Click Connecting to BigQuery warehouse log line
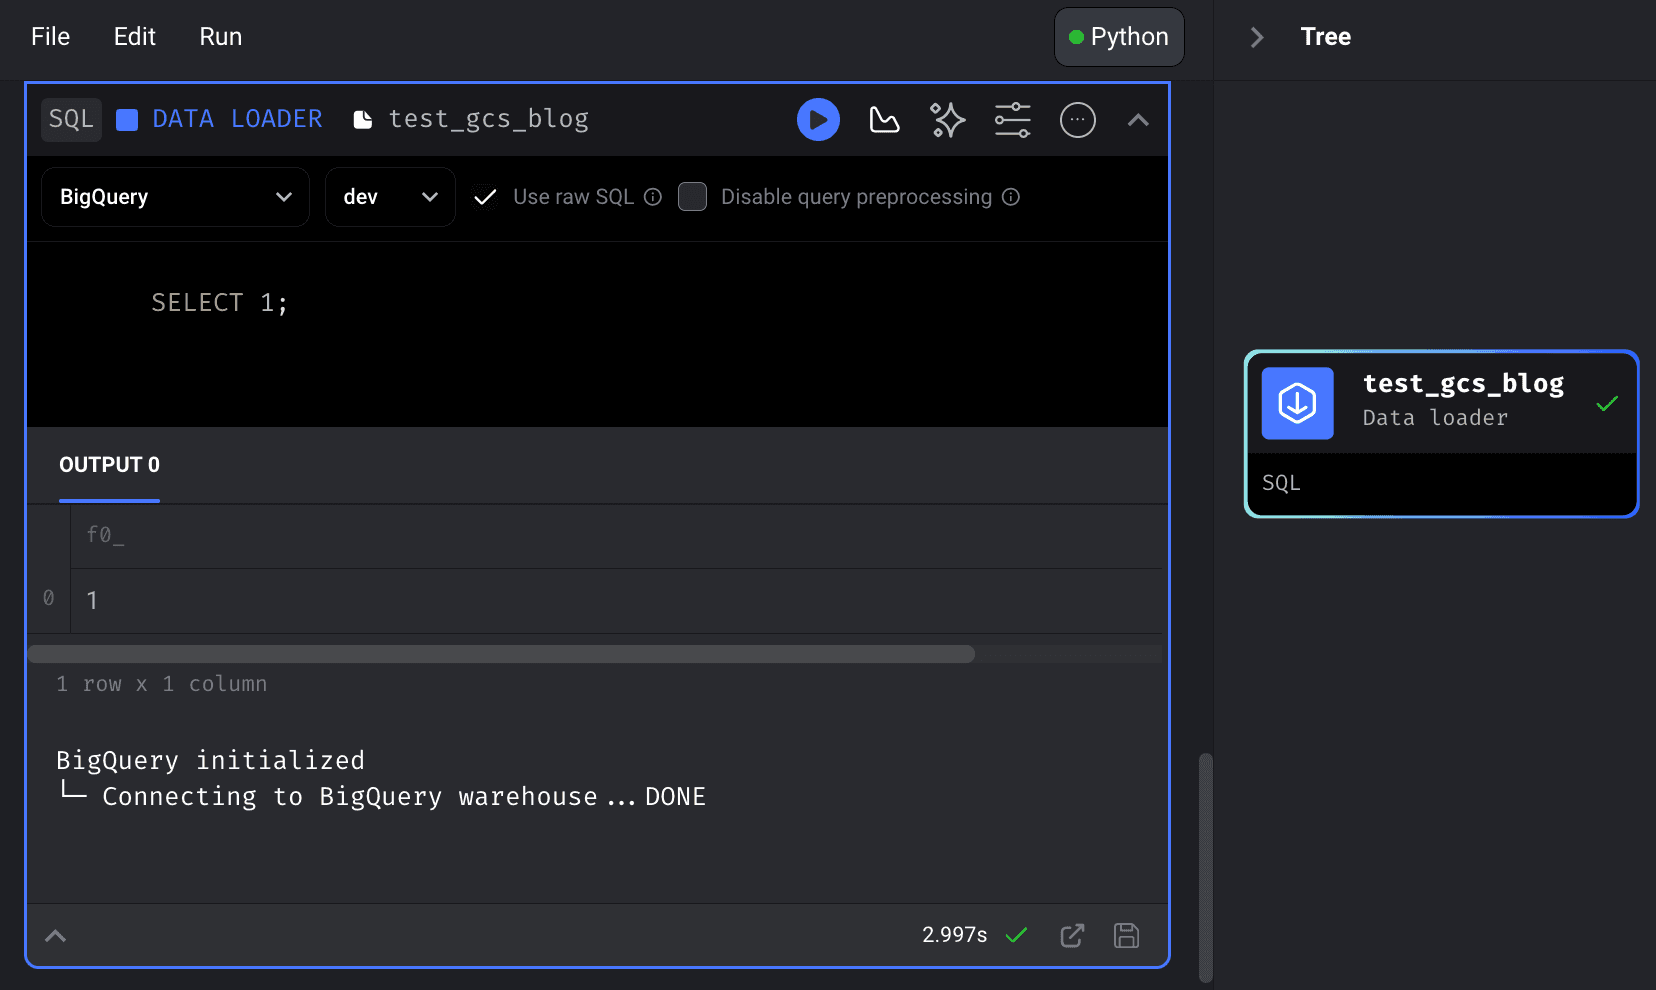This screenshot has width=1656, height=990. point(404,797)
